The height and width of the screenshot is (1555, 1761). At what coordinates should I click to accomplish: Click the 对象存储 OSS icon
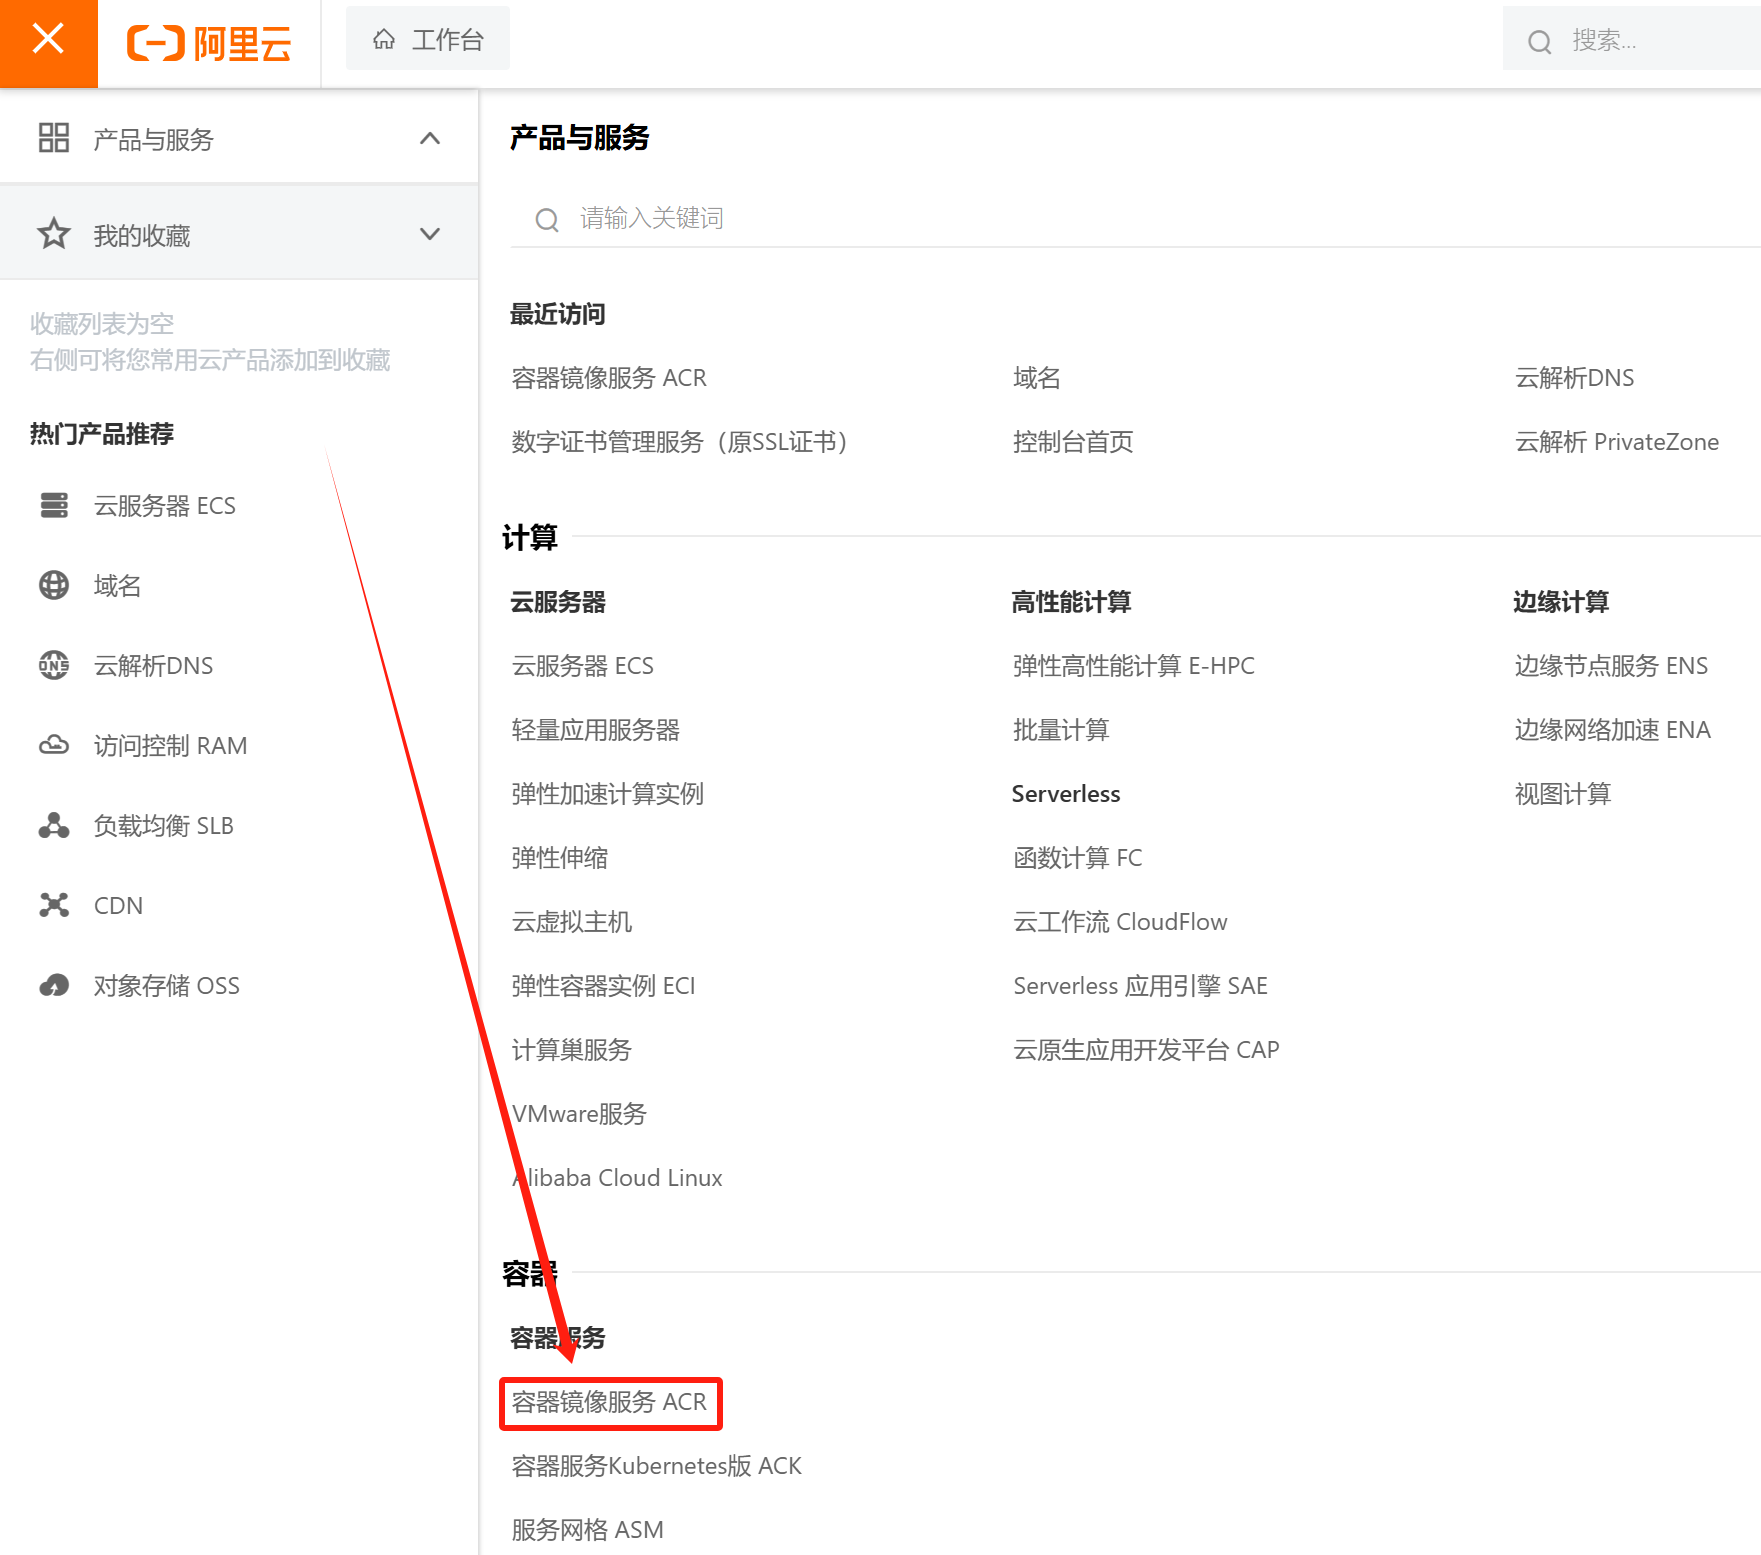click(54, 986)
